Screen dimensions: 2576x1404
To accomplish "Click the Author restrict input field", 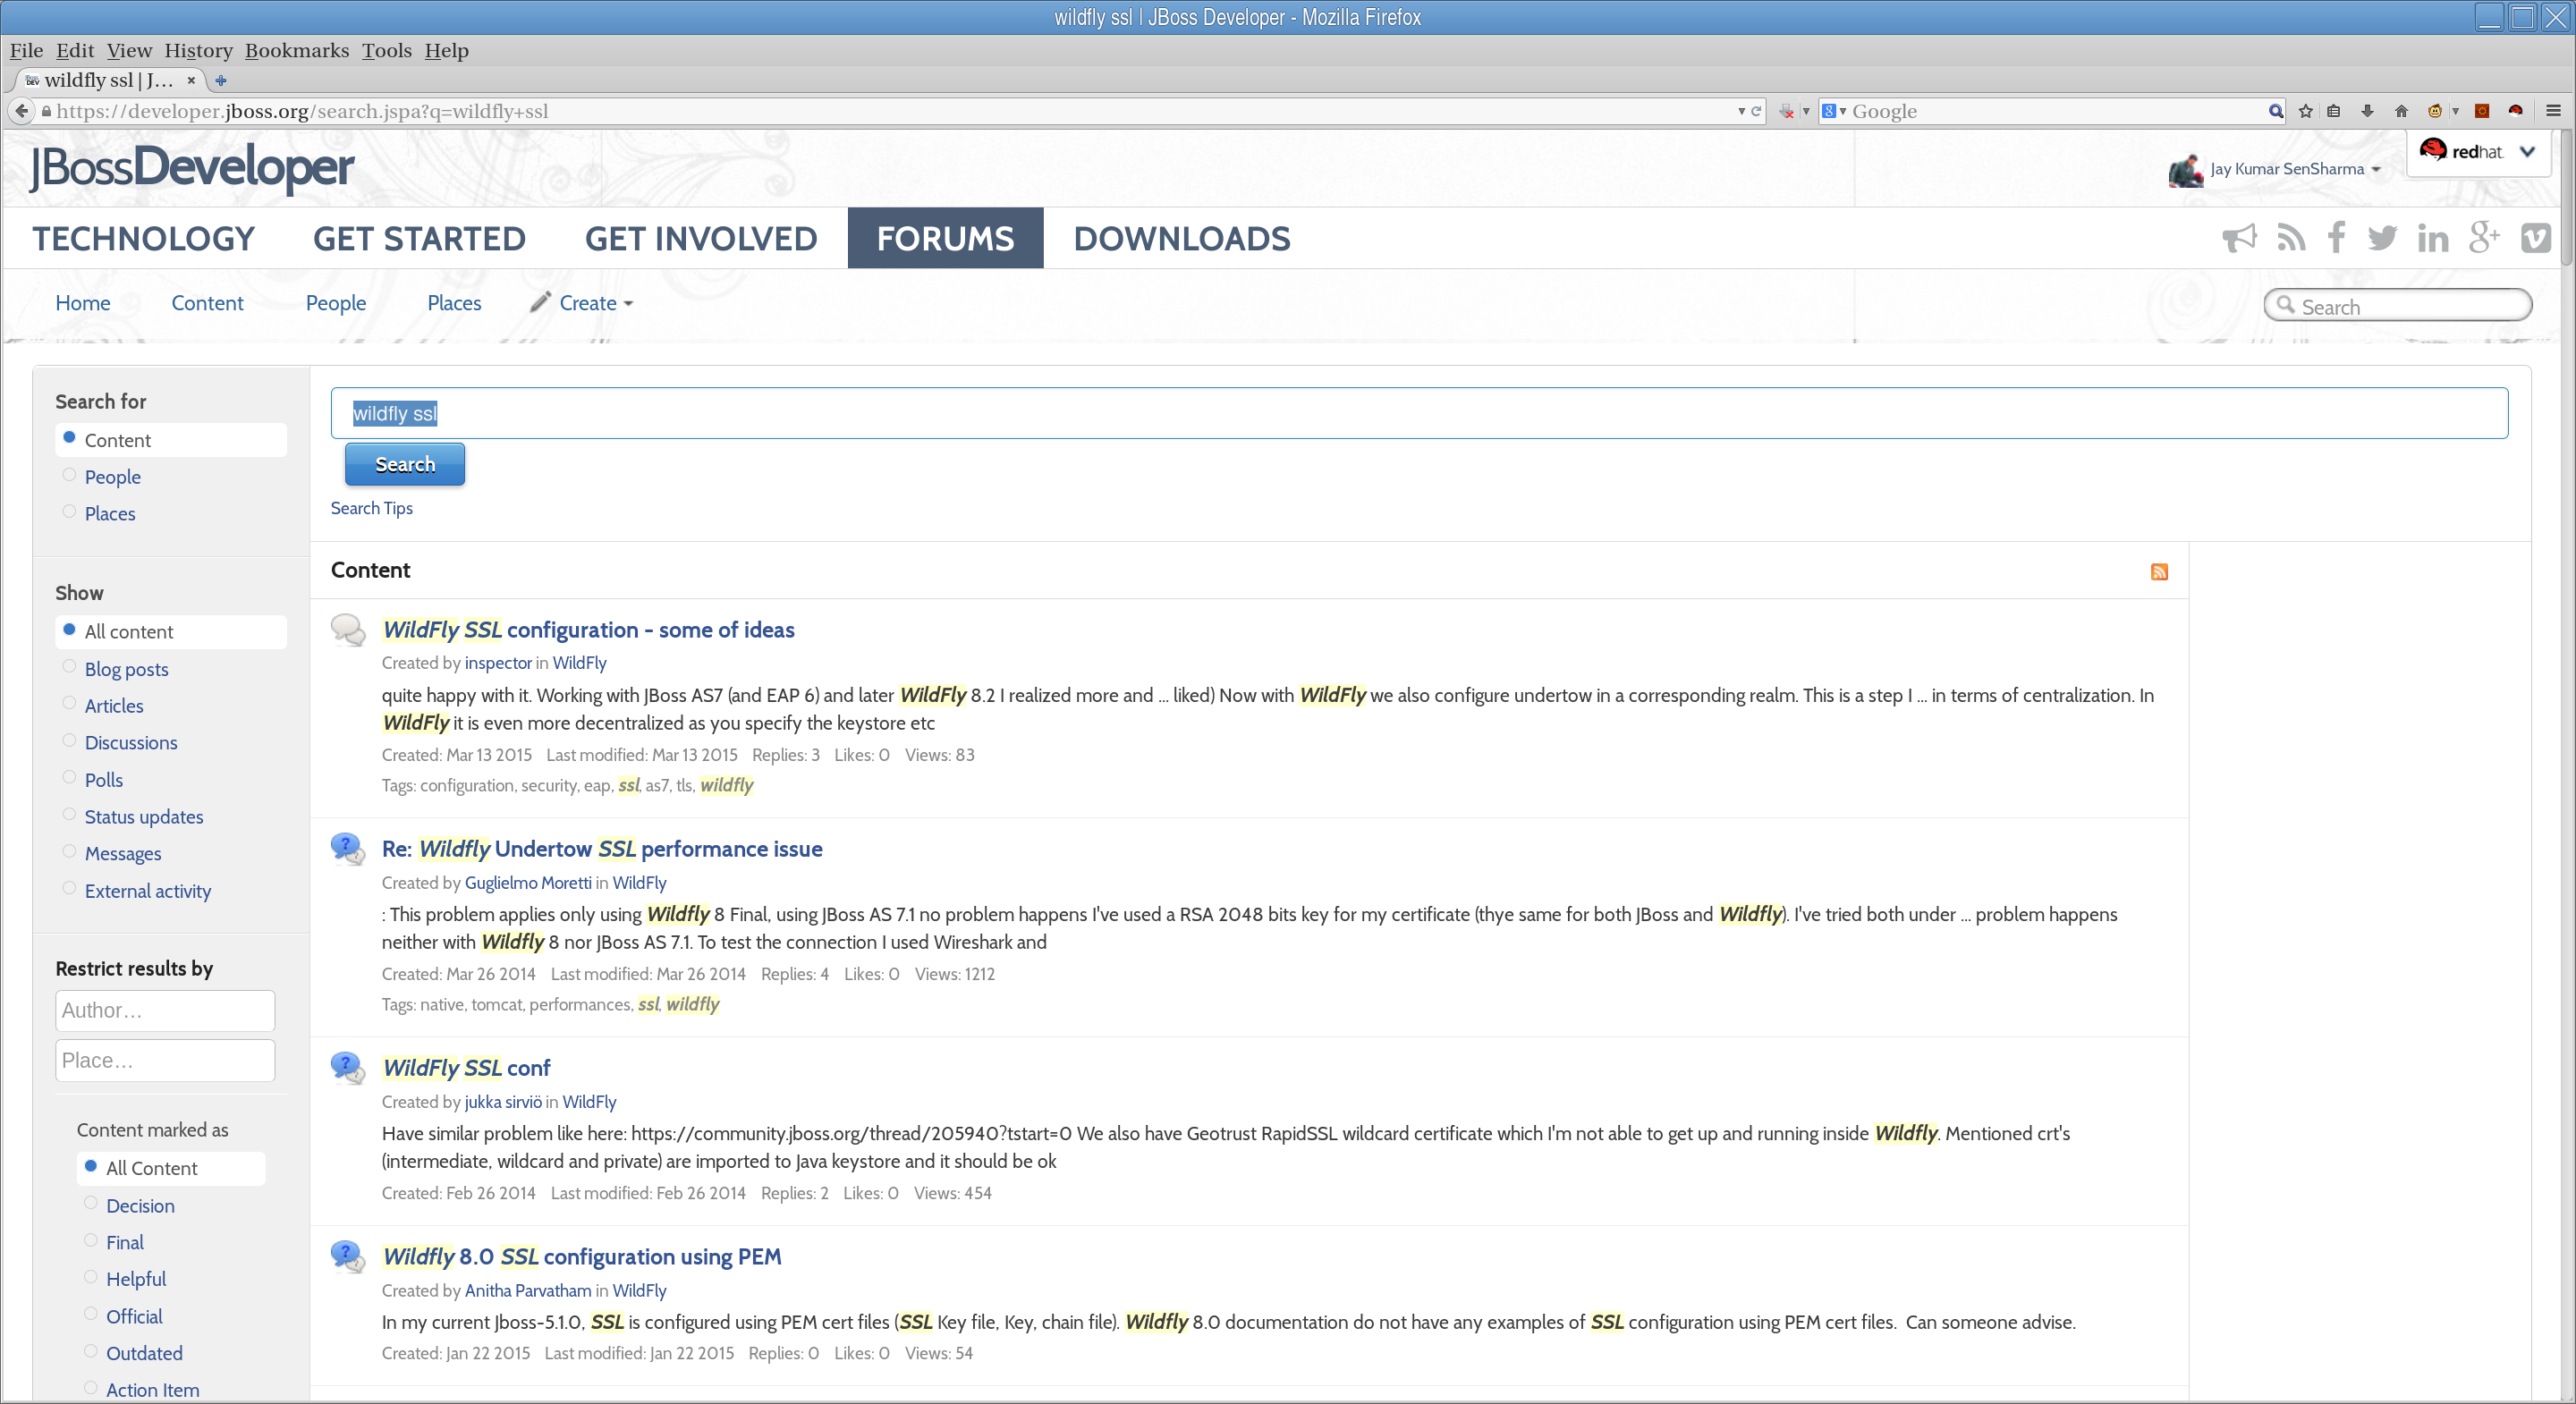I will pos(165,1010).
